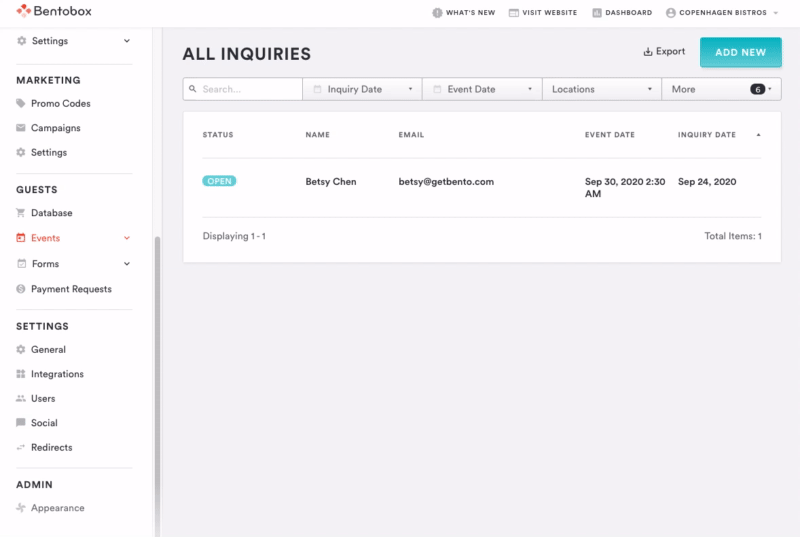This screenshot has width=800, height=537.
Task: Collapse the Events submenu chevron
Action: pyautogui.click(x=127, y=238)
